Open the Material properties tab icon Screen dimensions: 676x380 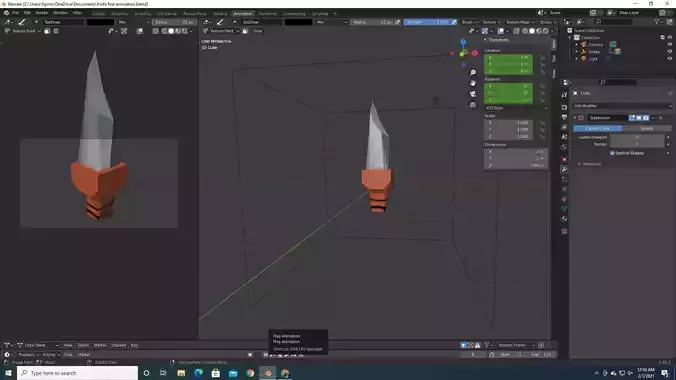click(x=564, y=219)
